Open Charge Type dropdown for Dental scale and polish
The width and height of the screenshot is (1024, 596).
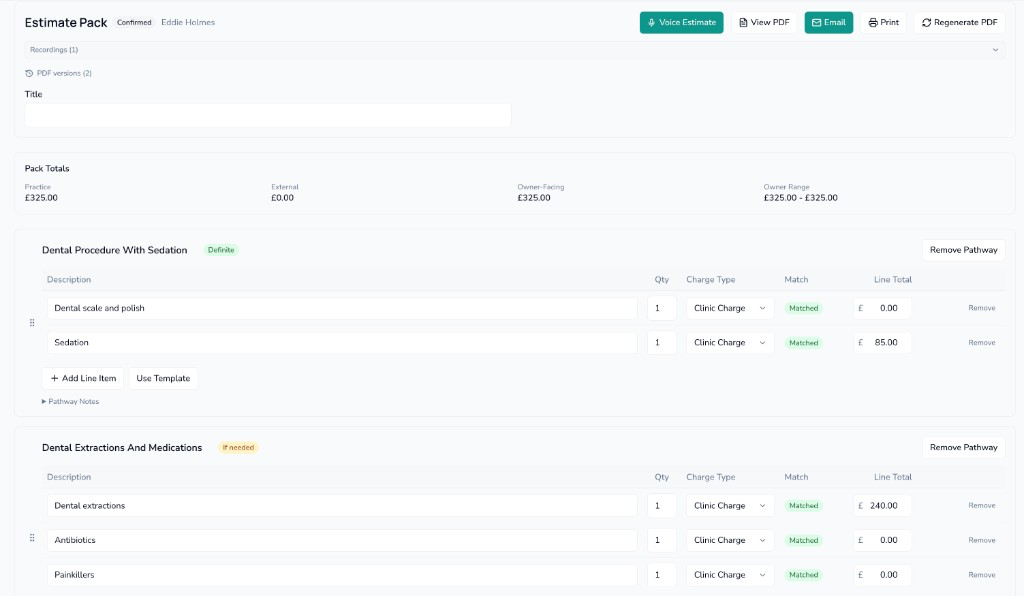click(x=729, y=308)
